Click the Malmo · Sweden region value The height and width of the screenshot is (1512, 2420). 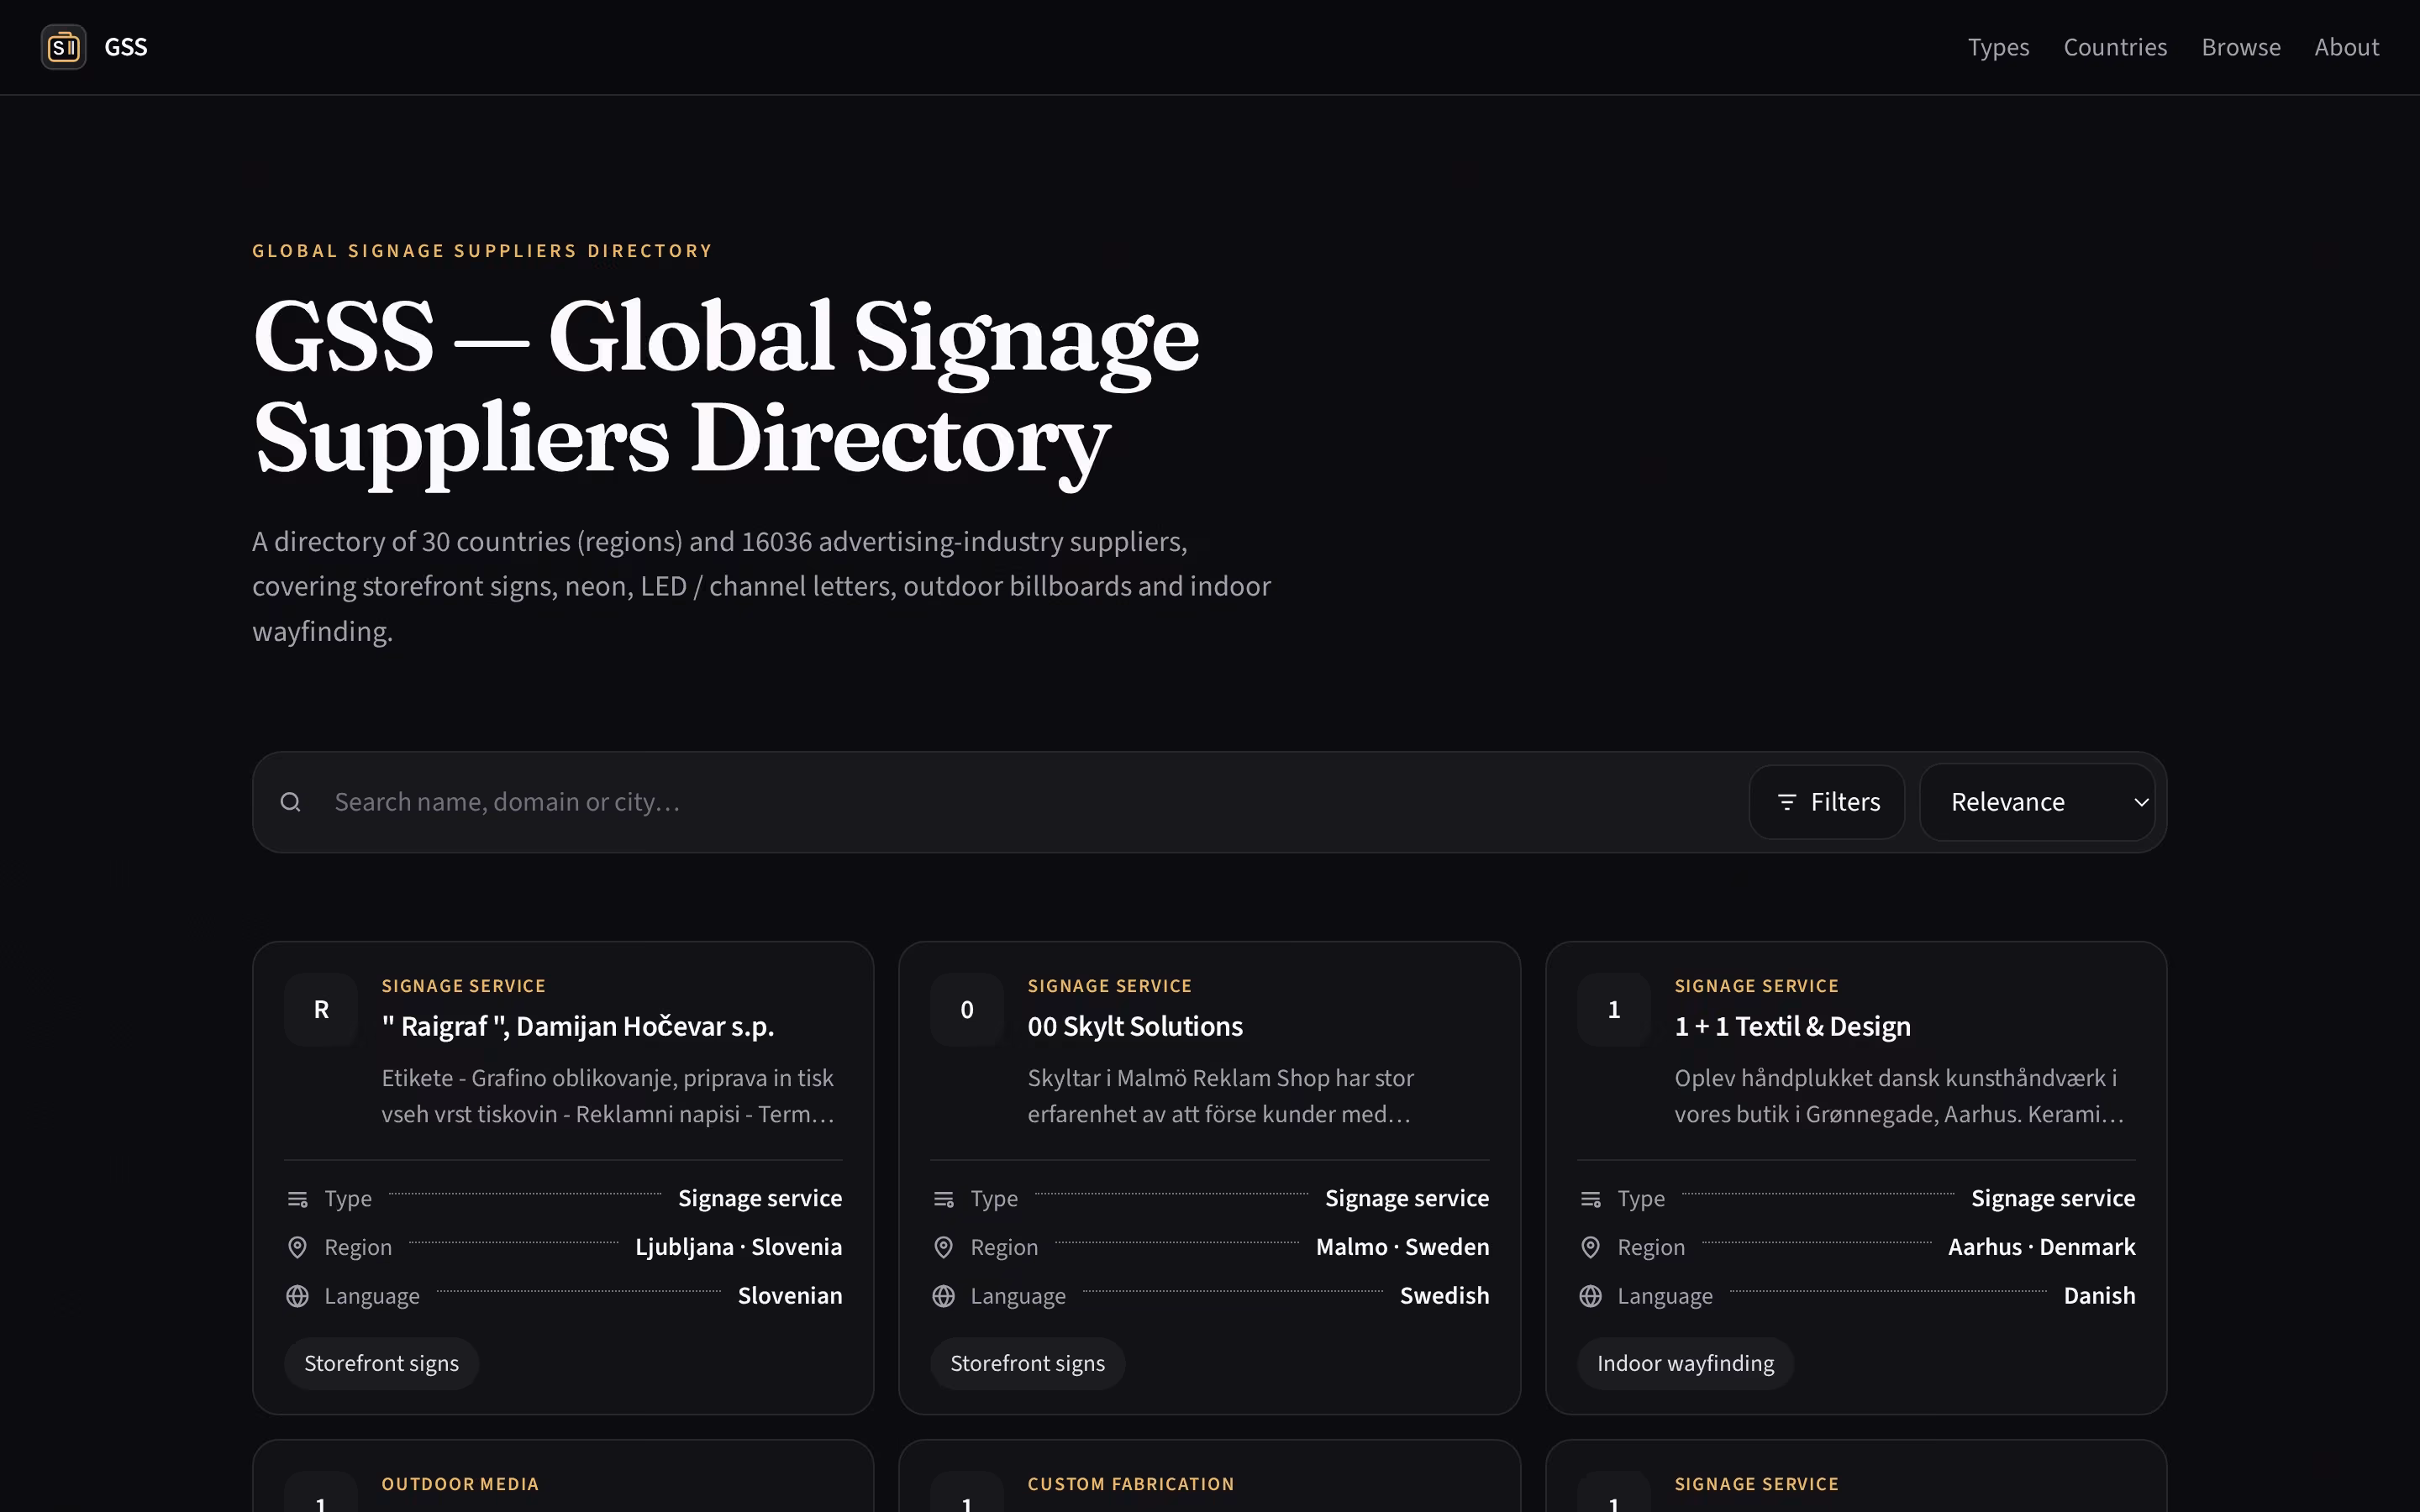(x=1402, y=1247)
